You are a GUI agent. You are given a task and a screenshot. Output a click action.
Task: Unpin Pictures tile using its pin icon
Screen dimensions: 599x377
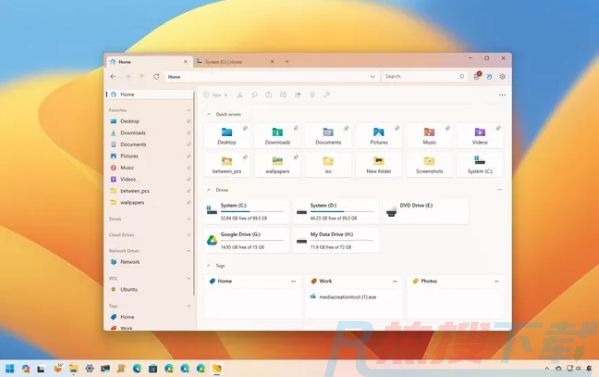[x=397, y=128]
